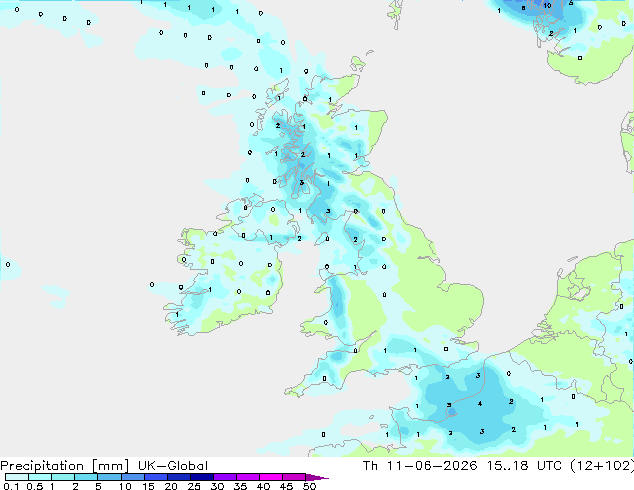Click the "45" legend scale label
Image resolution: width=634 pixels, height=490 pixels.
click(286, 486)
